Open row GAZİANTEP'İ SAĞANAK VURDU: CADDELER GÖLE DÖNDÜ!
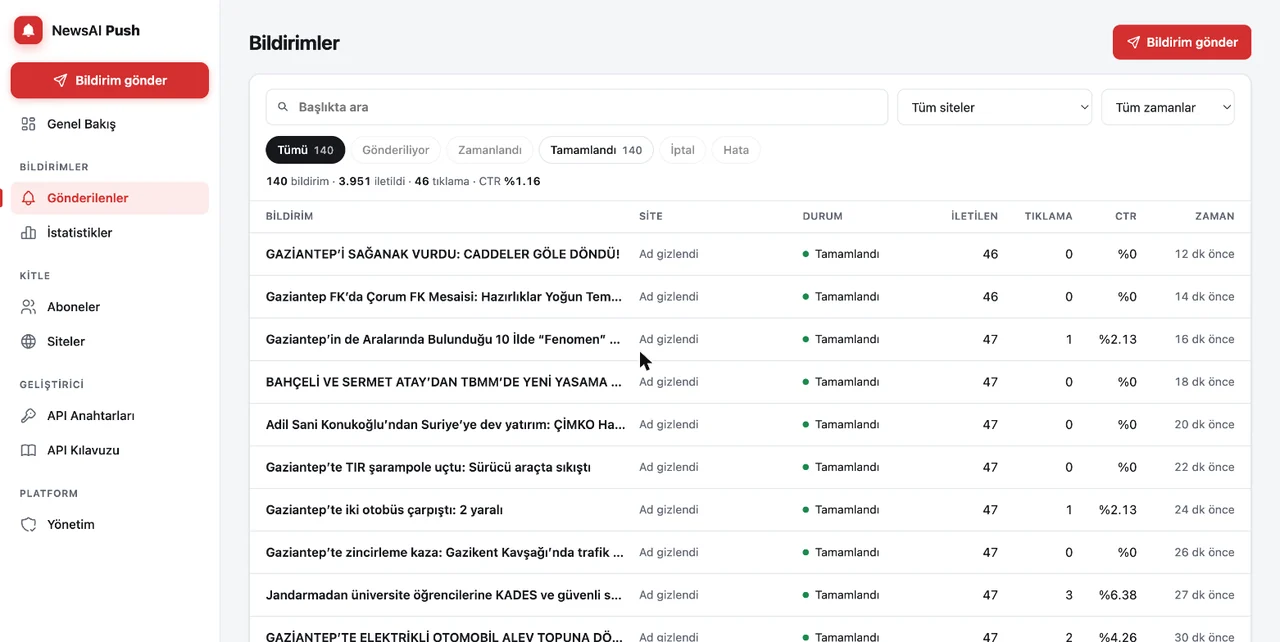 750,254
